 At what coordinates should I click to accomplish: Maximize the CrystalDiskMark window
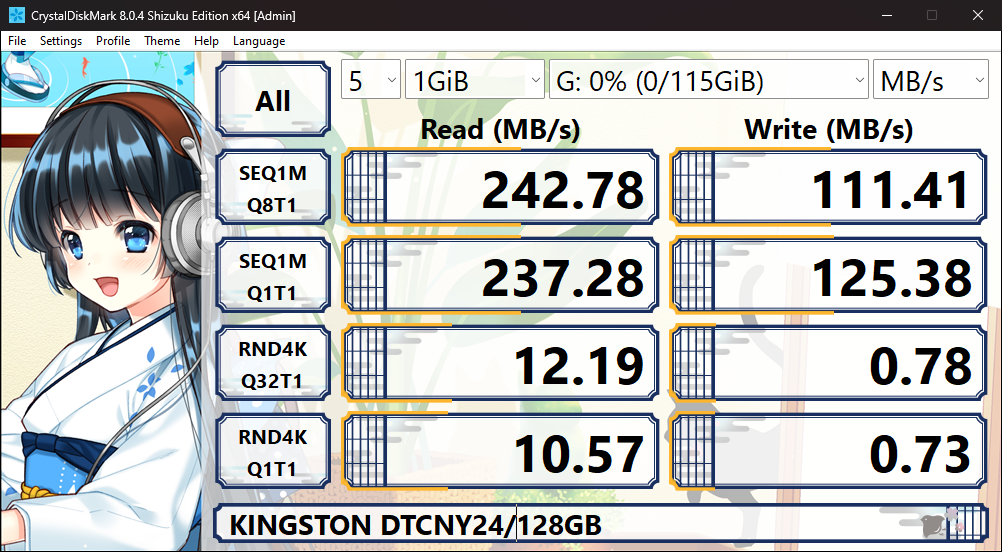932,15
